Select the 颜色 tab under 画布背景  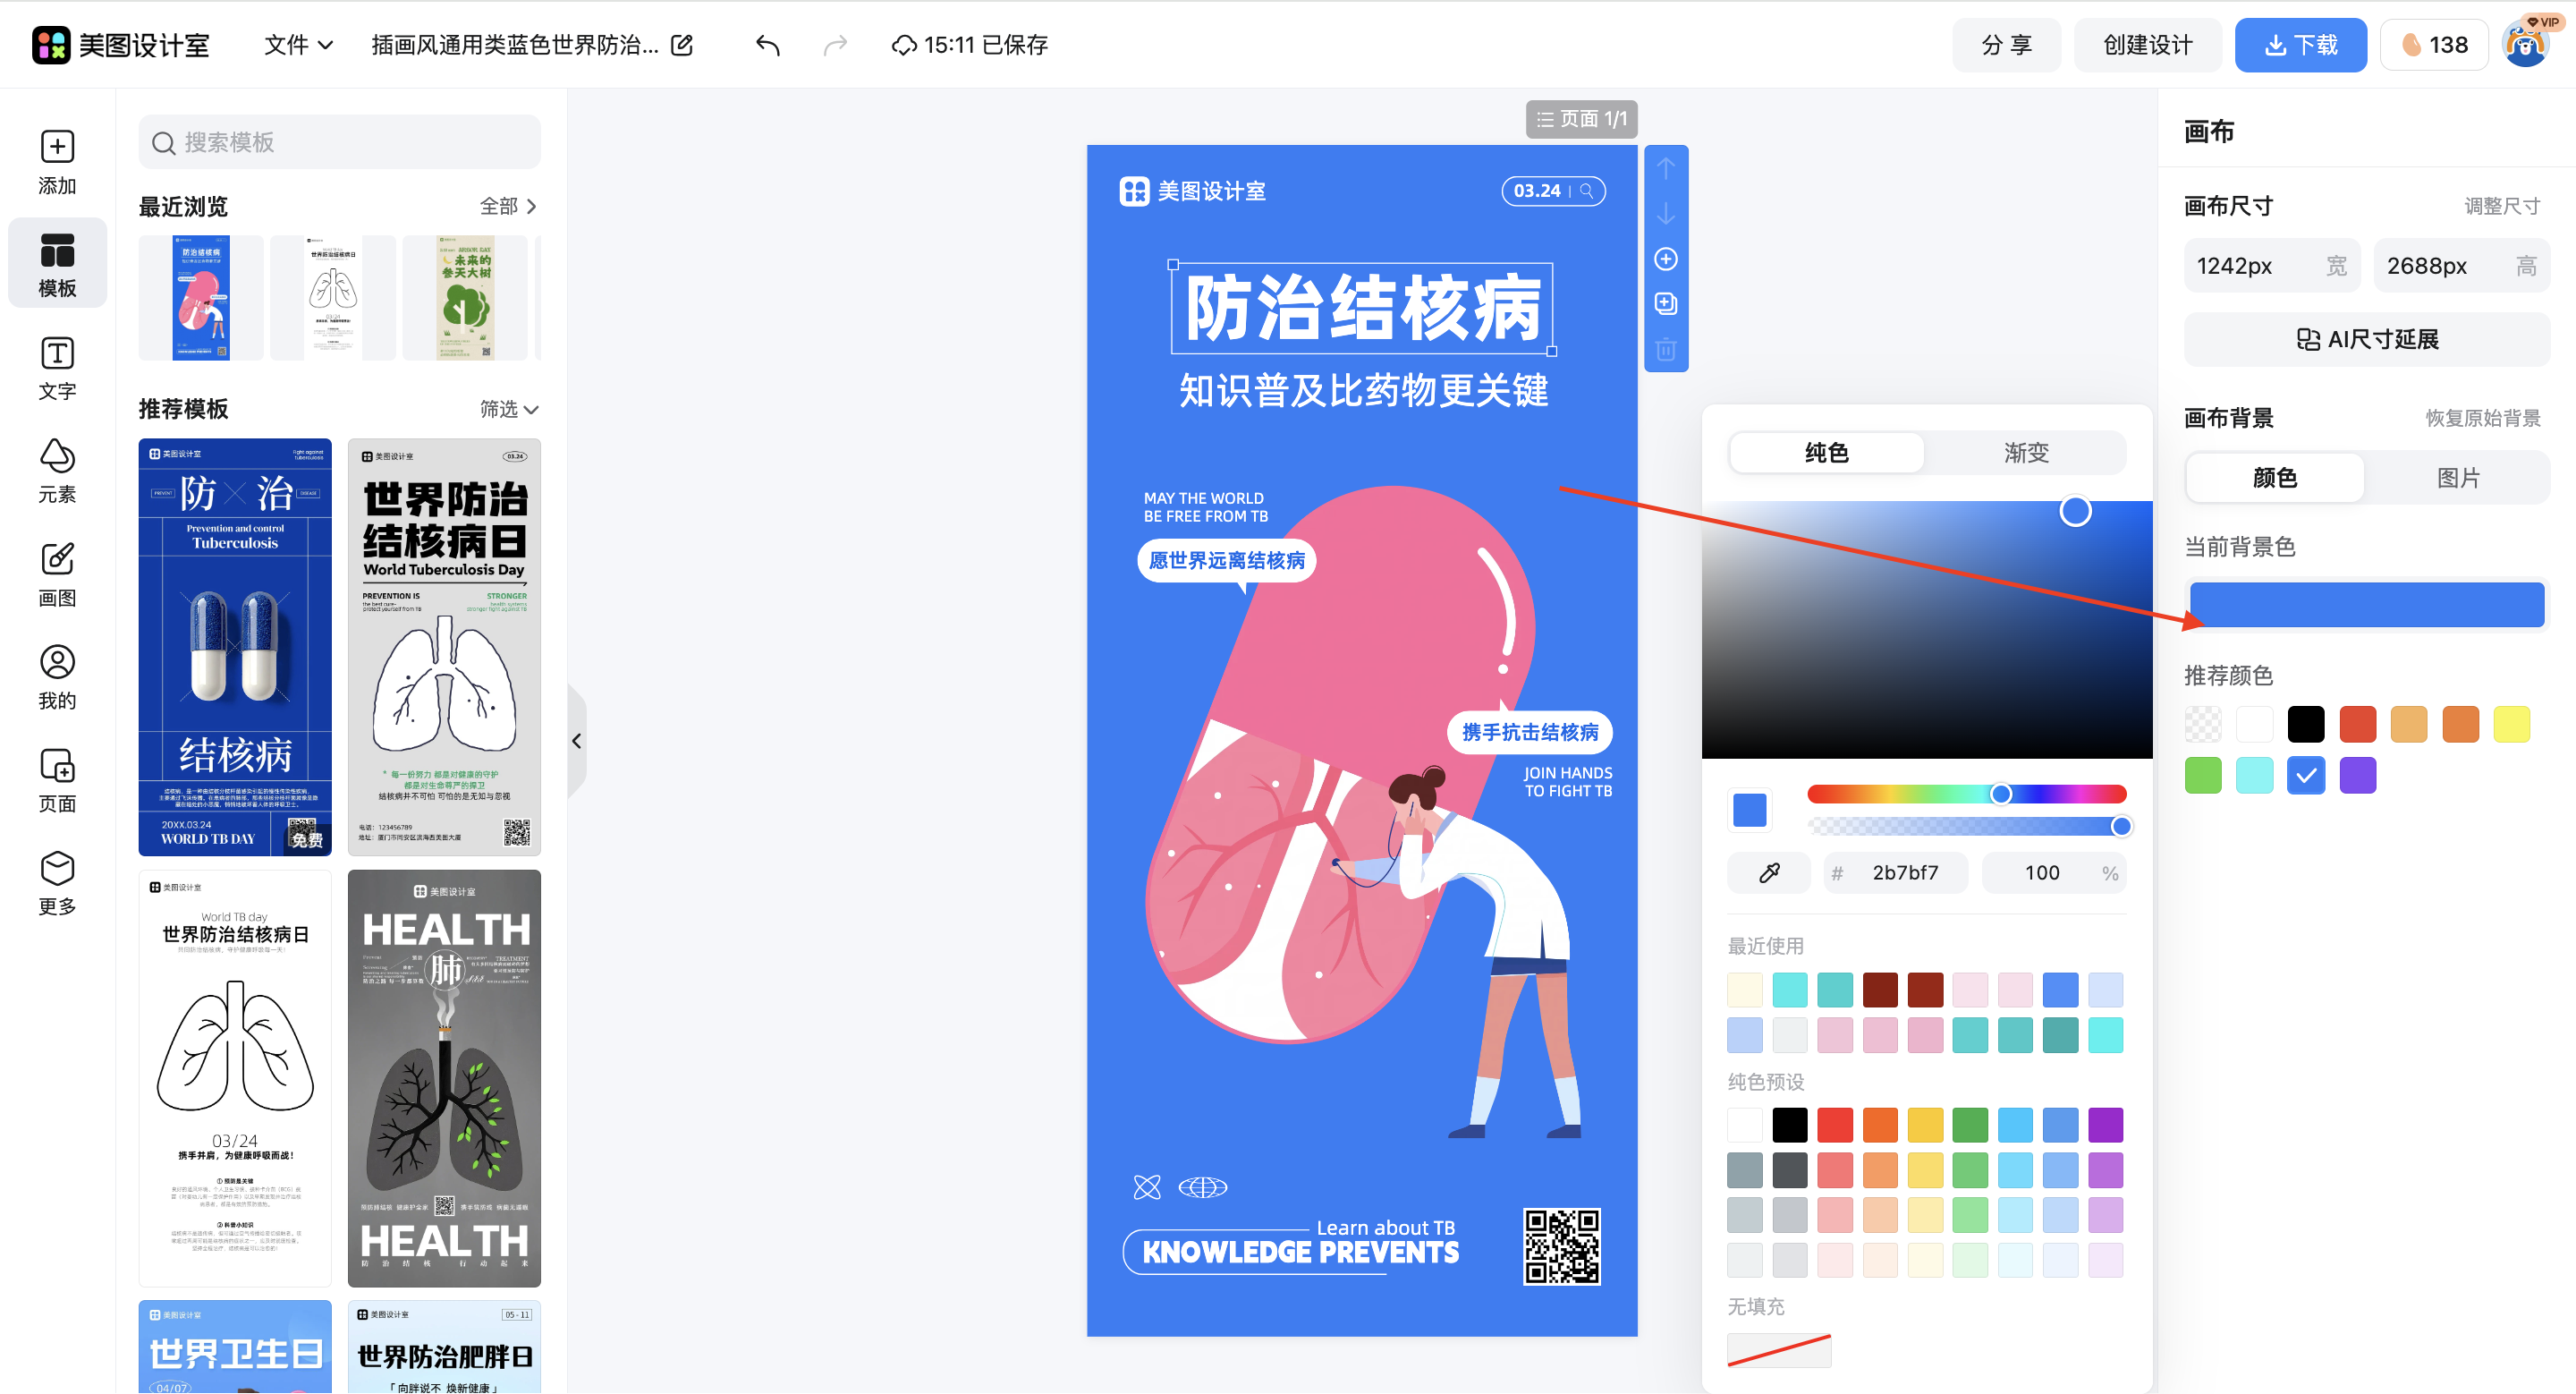(2273, 477)
